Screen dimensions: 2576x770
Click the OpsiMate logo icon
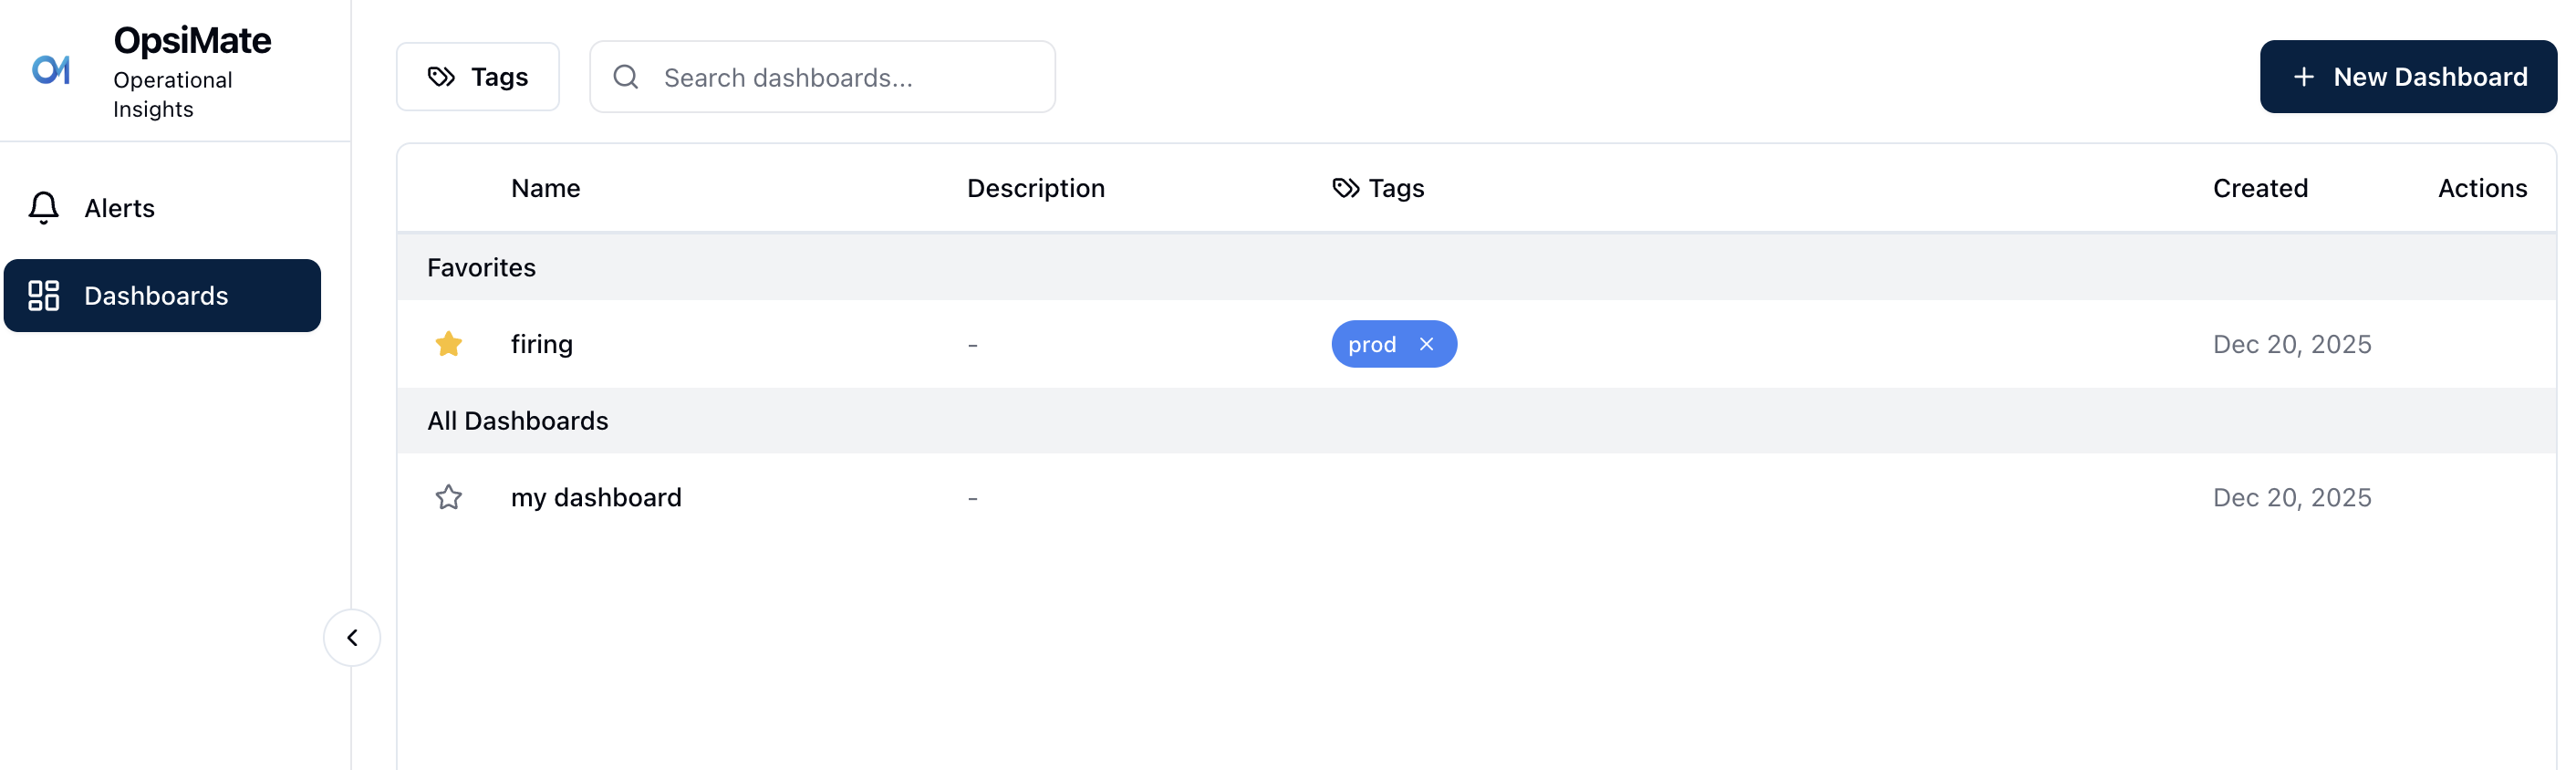point(50,70)
